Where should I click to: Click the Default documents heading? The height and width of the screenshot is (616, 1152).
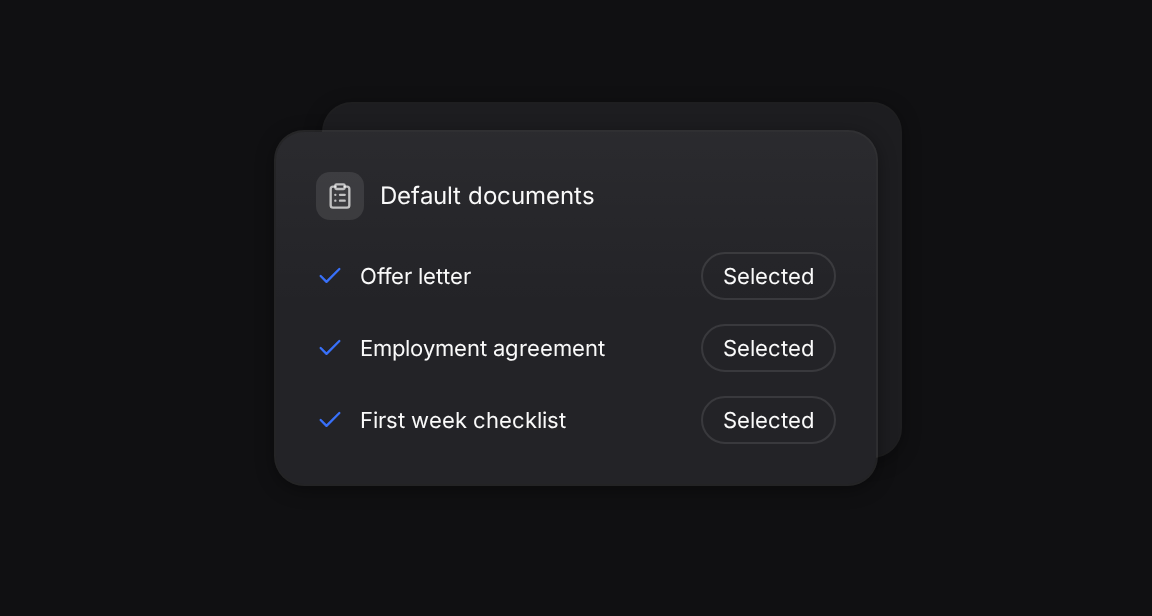point(486,196)
